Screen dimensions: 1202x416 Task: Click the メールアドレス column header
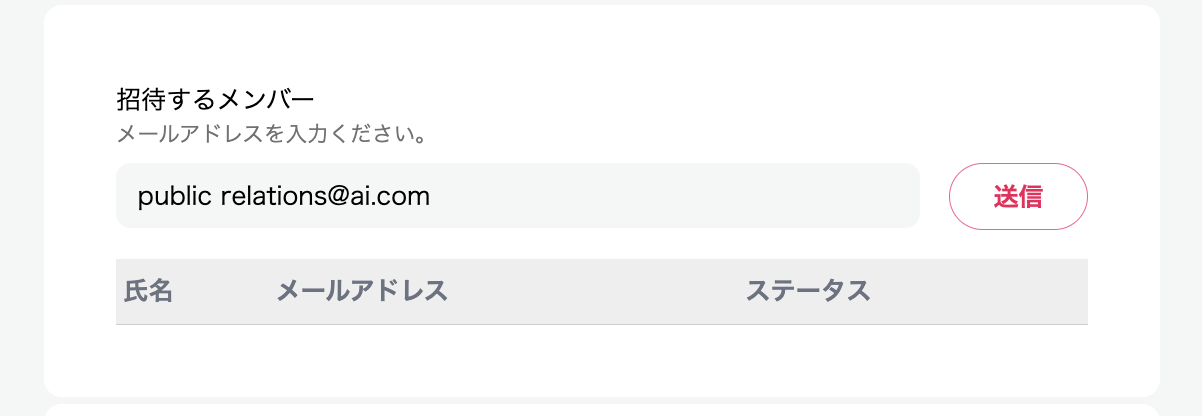(361, 291)
